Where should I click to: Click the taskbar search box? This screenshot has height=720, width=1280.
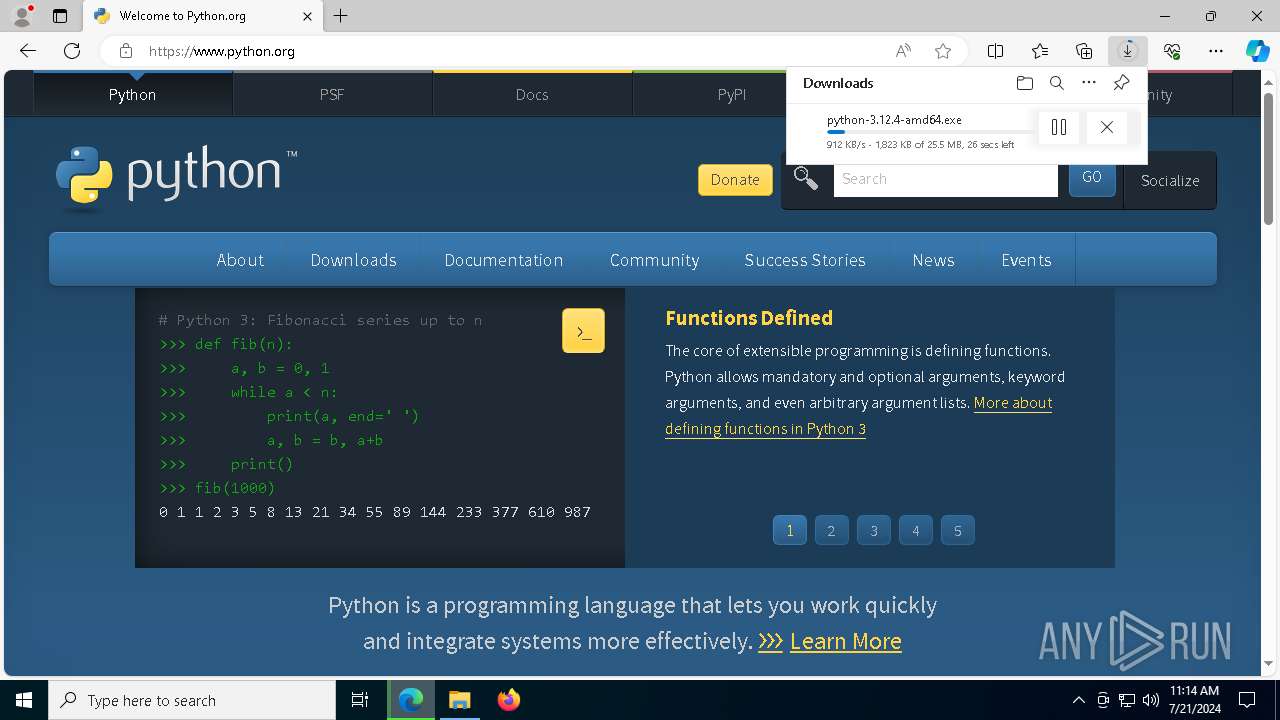point(192,700)
